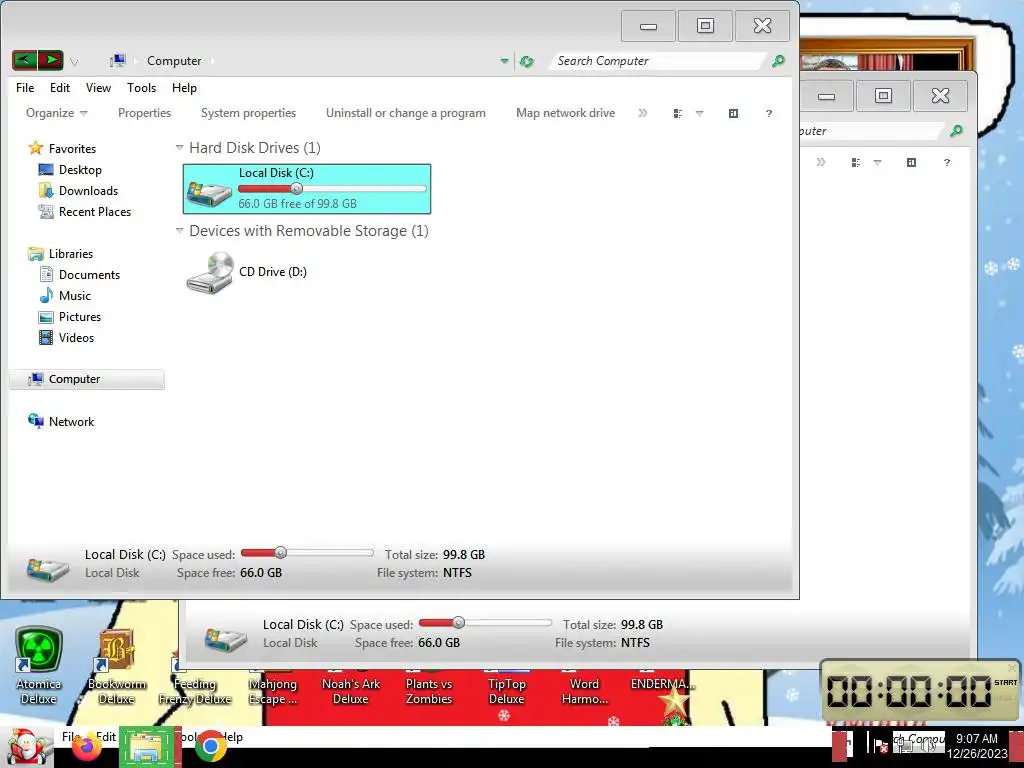Click the Properties toolbar button
Screen dimensions: 1024x768
click(144, 113)
